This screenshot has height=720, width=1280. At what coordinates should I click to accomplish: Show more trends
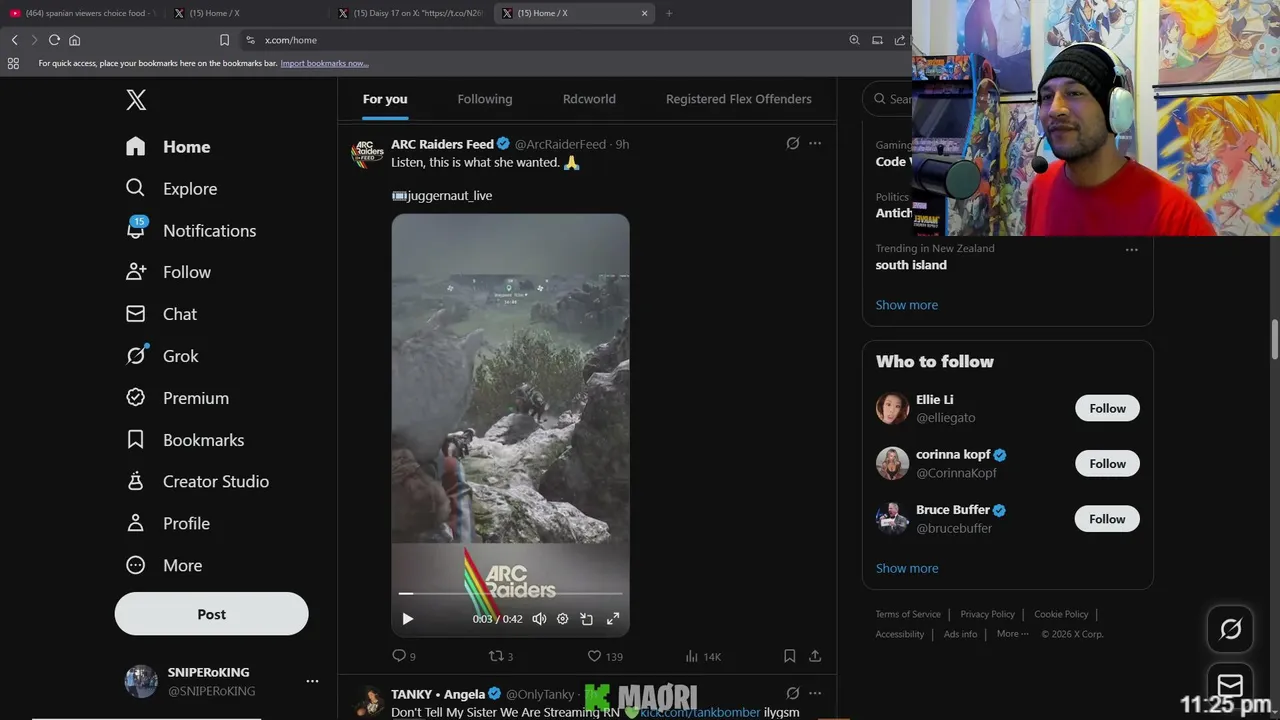[907, 305]
